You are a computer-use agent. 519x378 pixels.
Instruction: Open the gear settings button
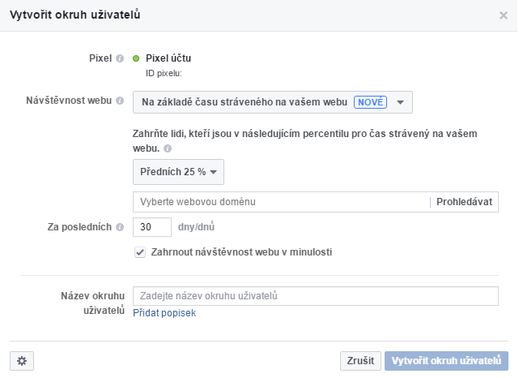click(x=22, y=361)
